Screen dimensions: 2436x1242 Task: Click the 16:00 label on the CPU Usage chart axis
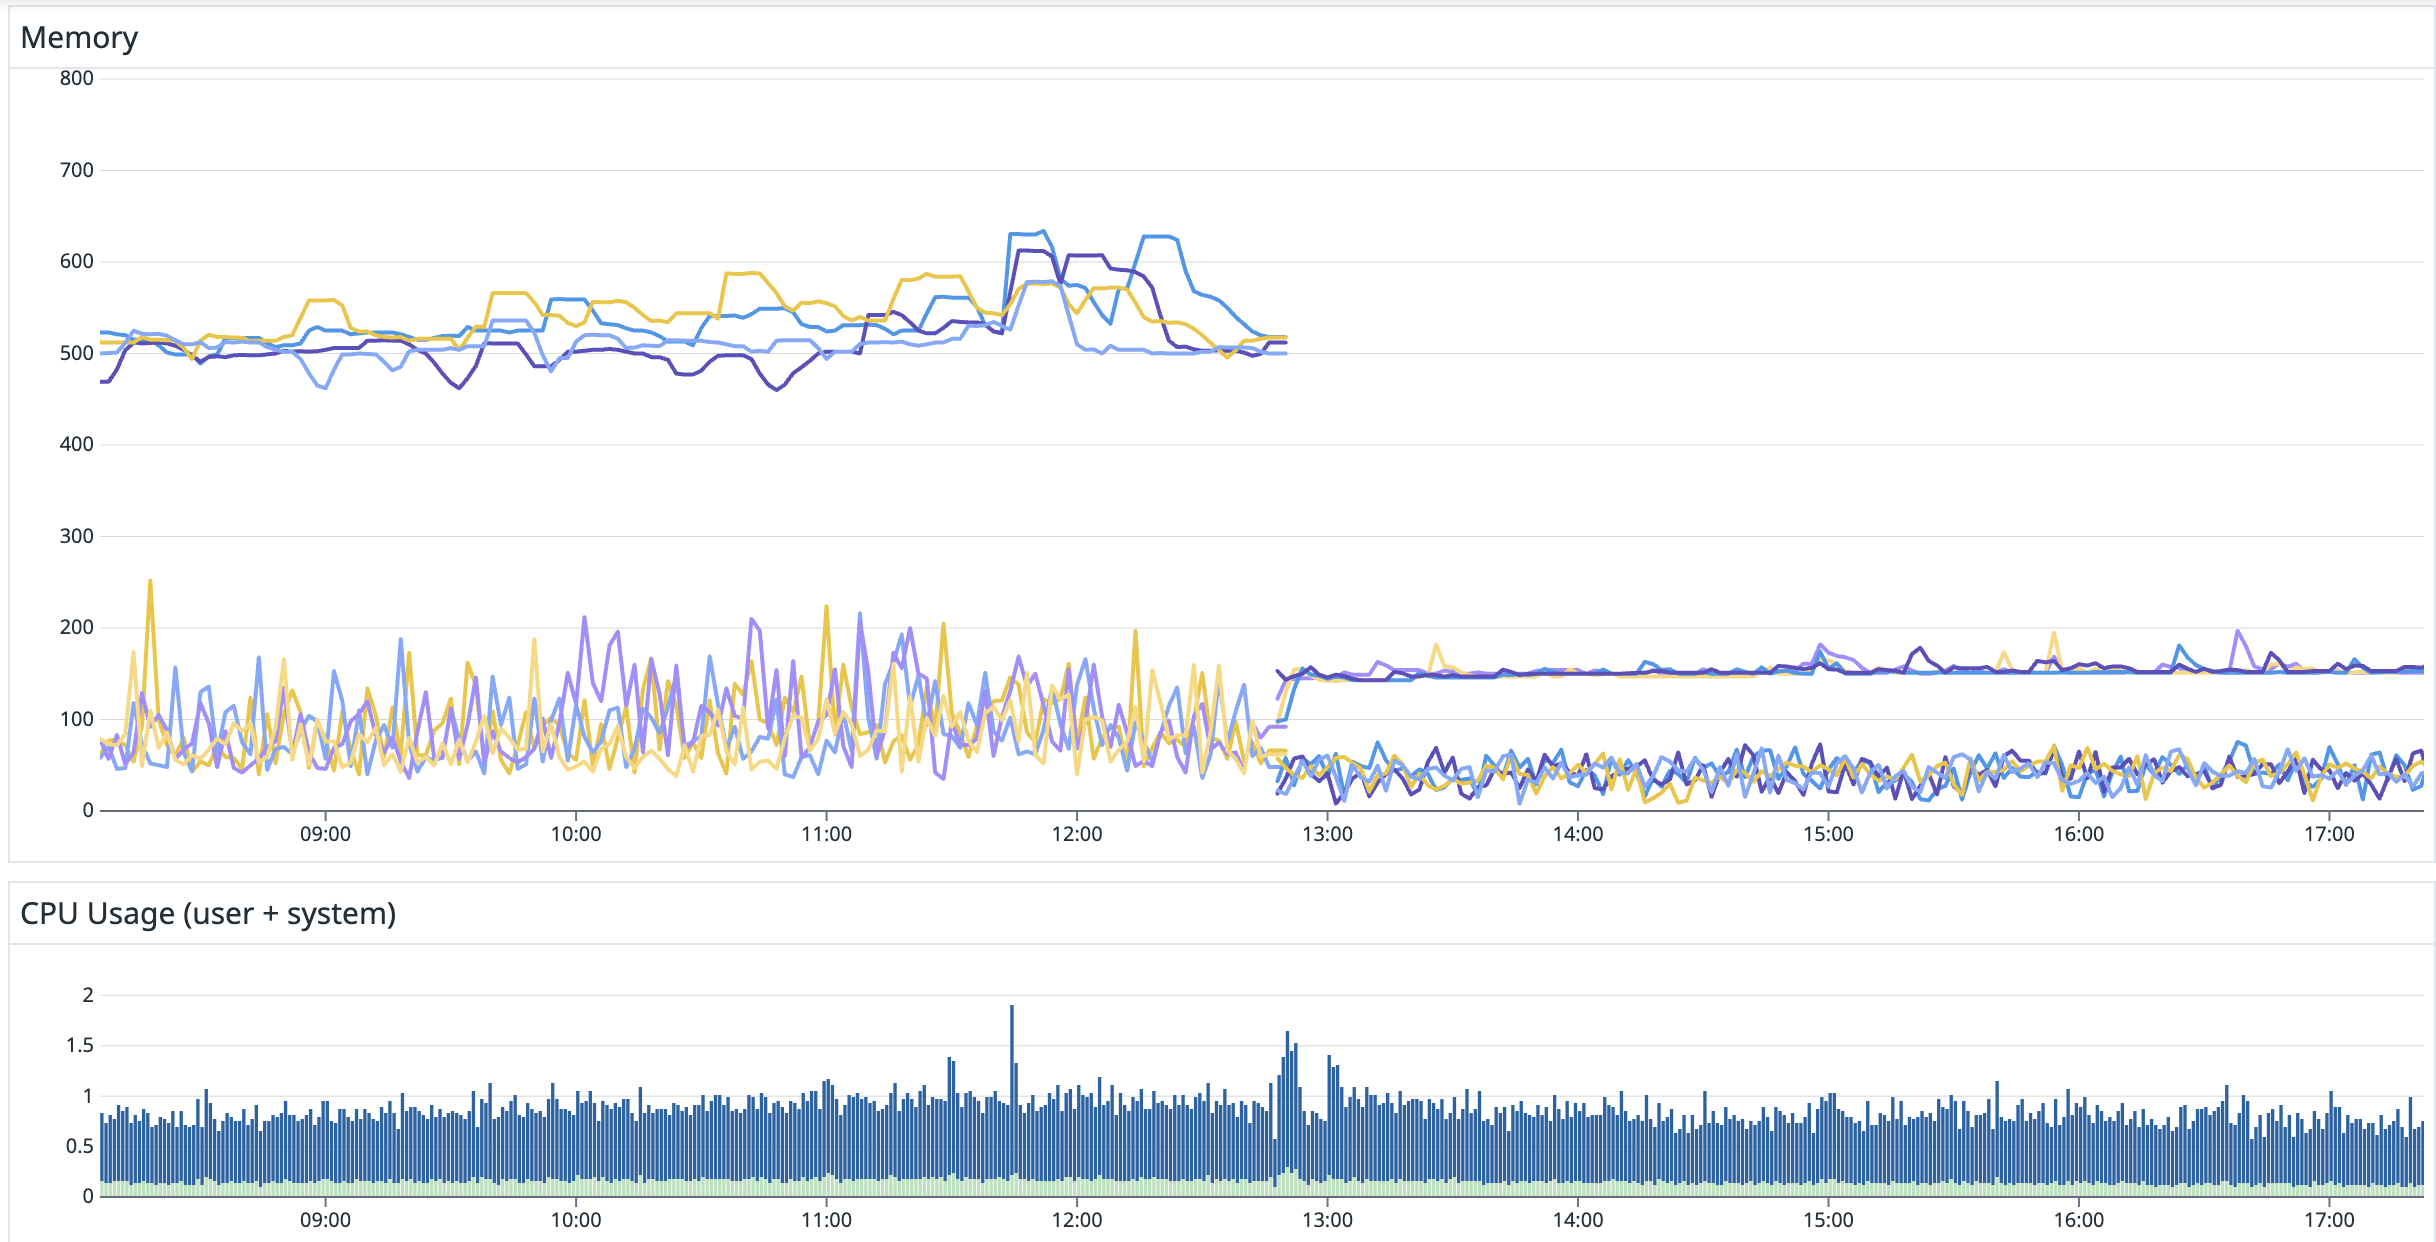coord(2078,1220)
